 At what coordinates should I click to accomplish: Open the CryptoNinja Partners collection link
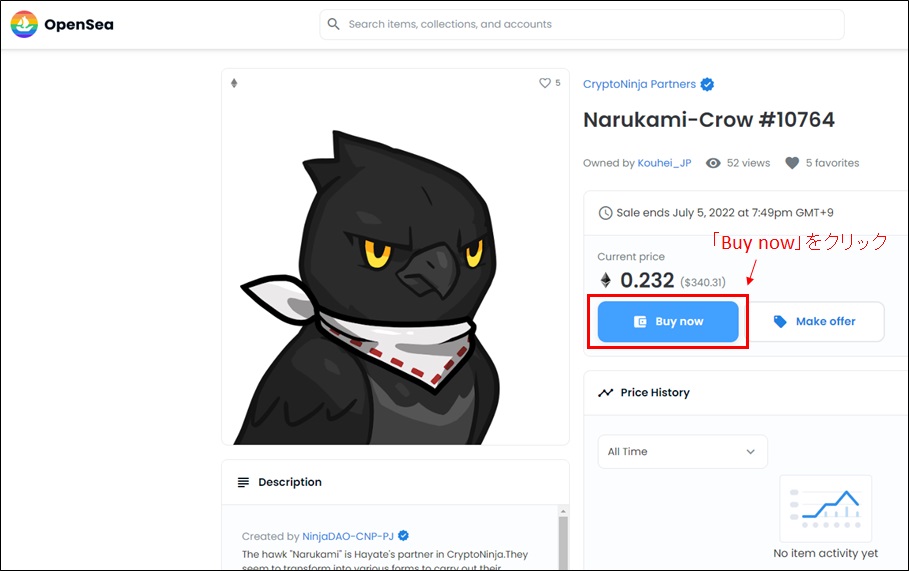(x=640, y=85)
